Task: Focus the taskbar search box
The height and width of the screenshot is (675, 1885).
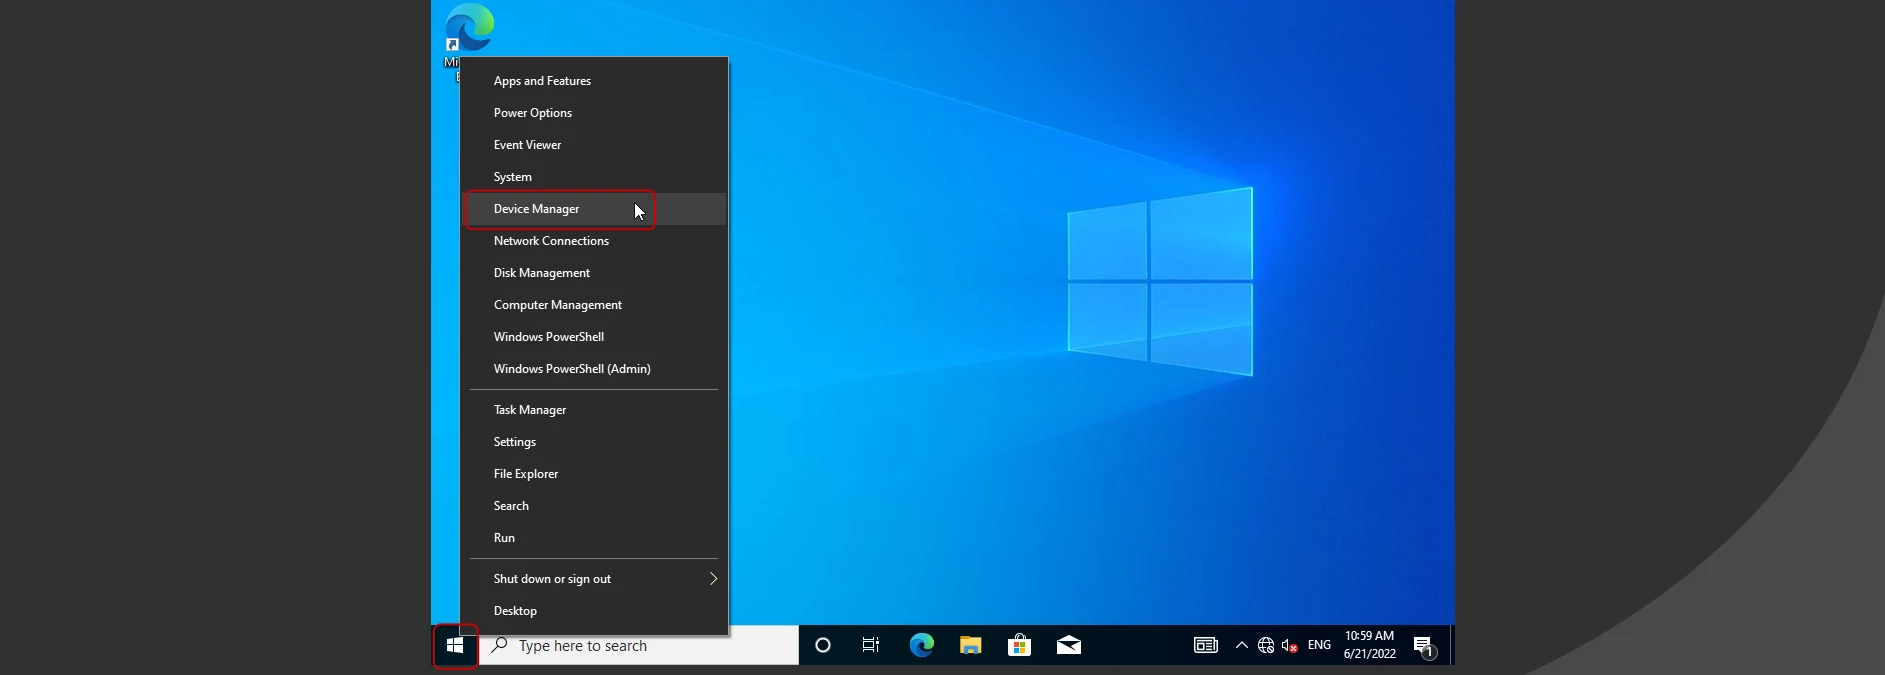Action: coord(638,646)
